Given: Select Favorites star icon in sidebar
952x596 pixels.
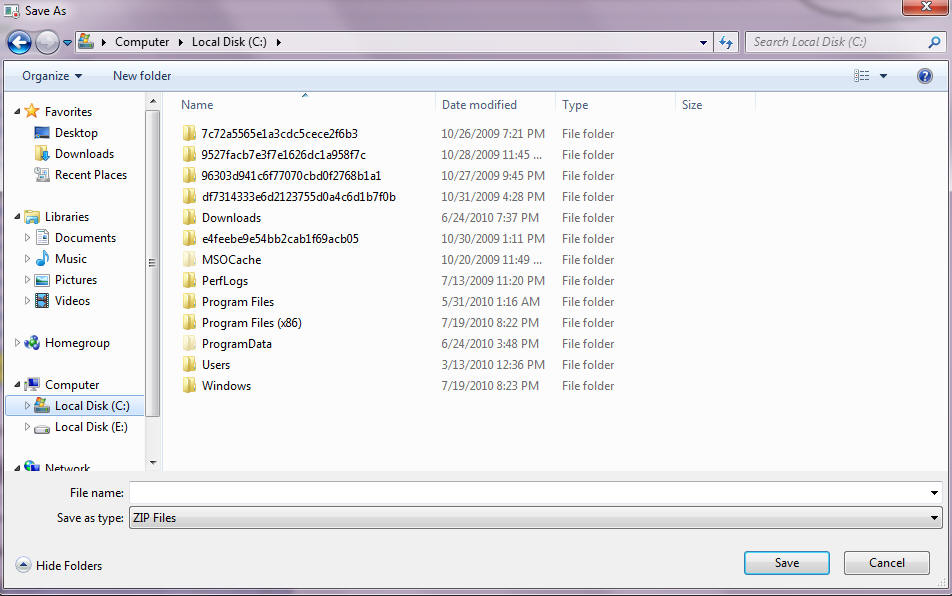Looking at the screenshot, I should click(x=32, y=111).
